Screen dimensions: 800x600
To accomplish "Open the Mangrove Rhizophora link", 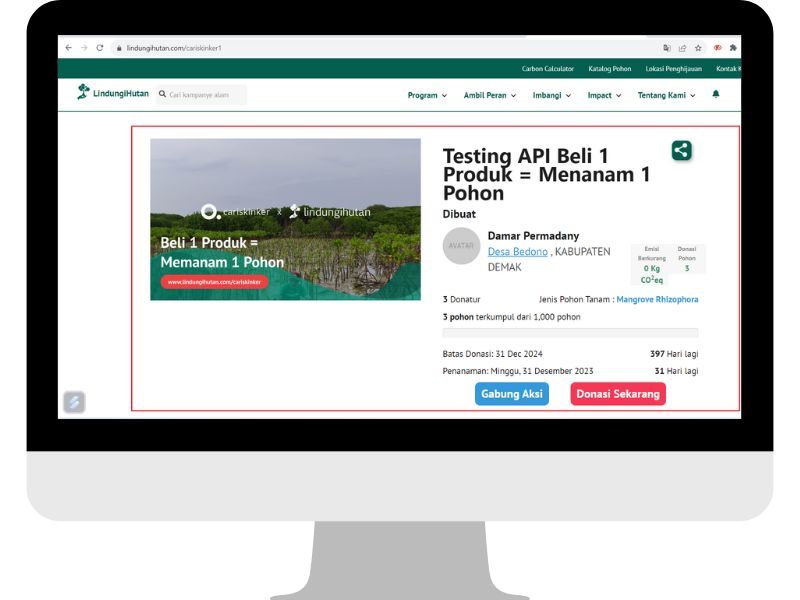I will click(x=657, y=299).
